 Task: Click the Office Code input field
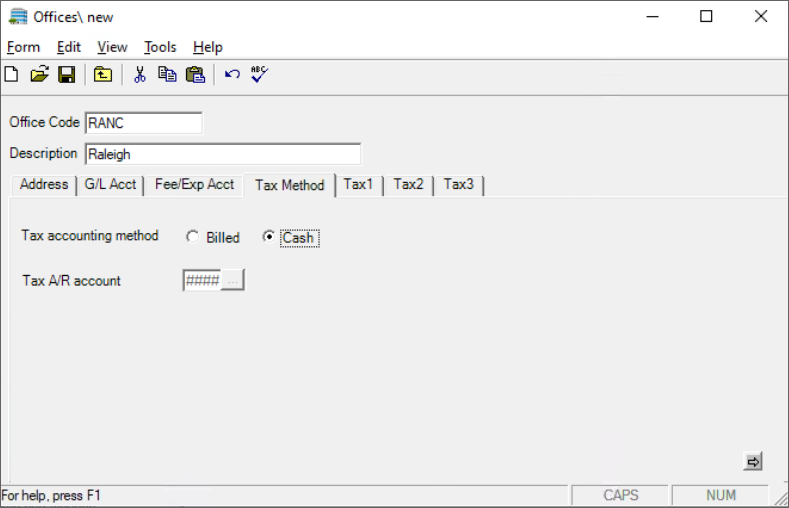(x=143, y=123)
